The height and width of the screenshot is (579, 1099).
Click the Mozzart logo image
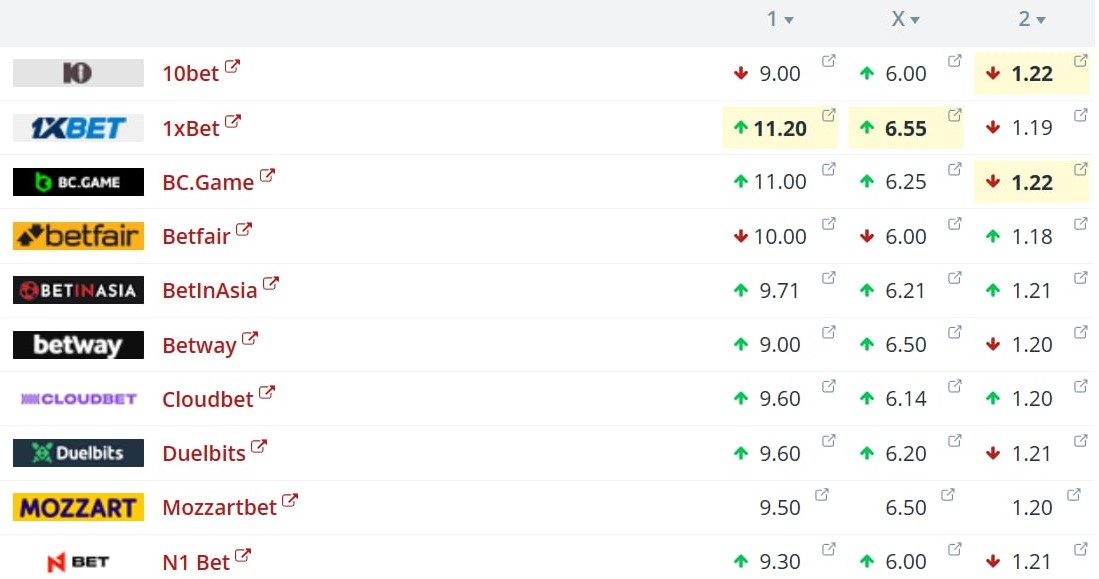[78, 508]
